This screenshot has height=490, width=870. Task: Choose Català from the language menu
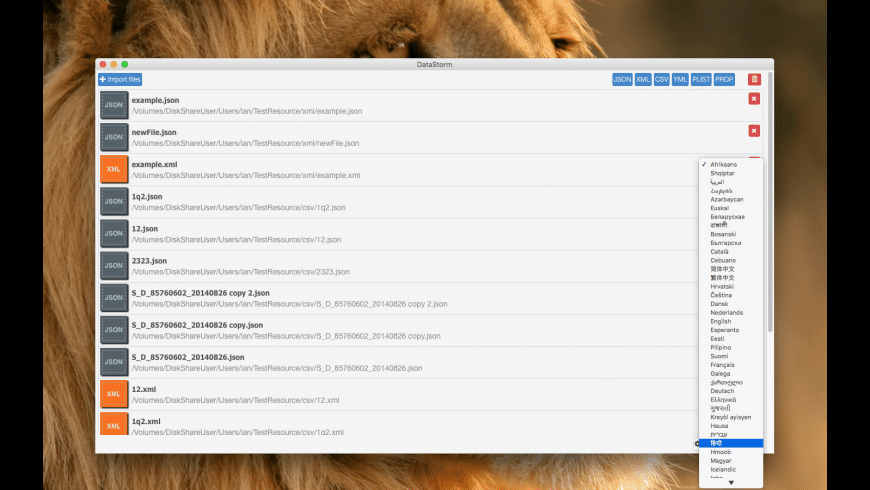click(x=731, y=251)
